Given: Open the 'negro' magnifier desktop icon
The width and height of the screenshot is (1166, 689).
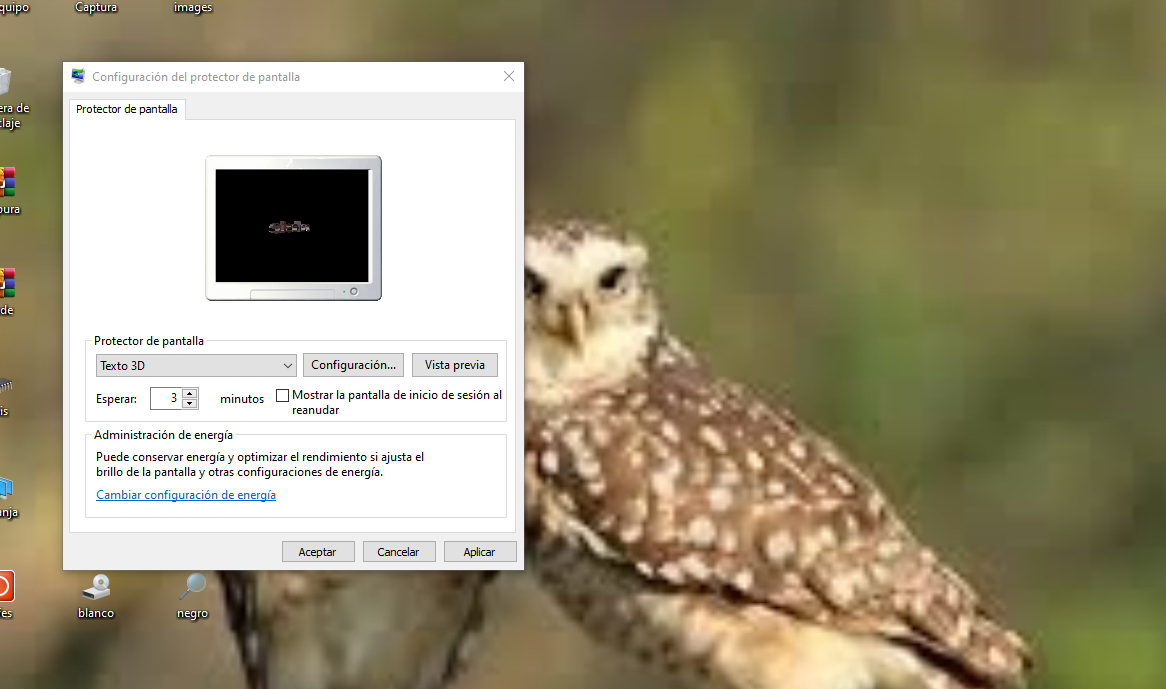Looking at the screenshot, I should [192, 587].
